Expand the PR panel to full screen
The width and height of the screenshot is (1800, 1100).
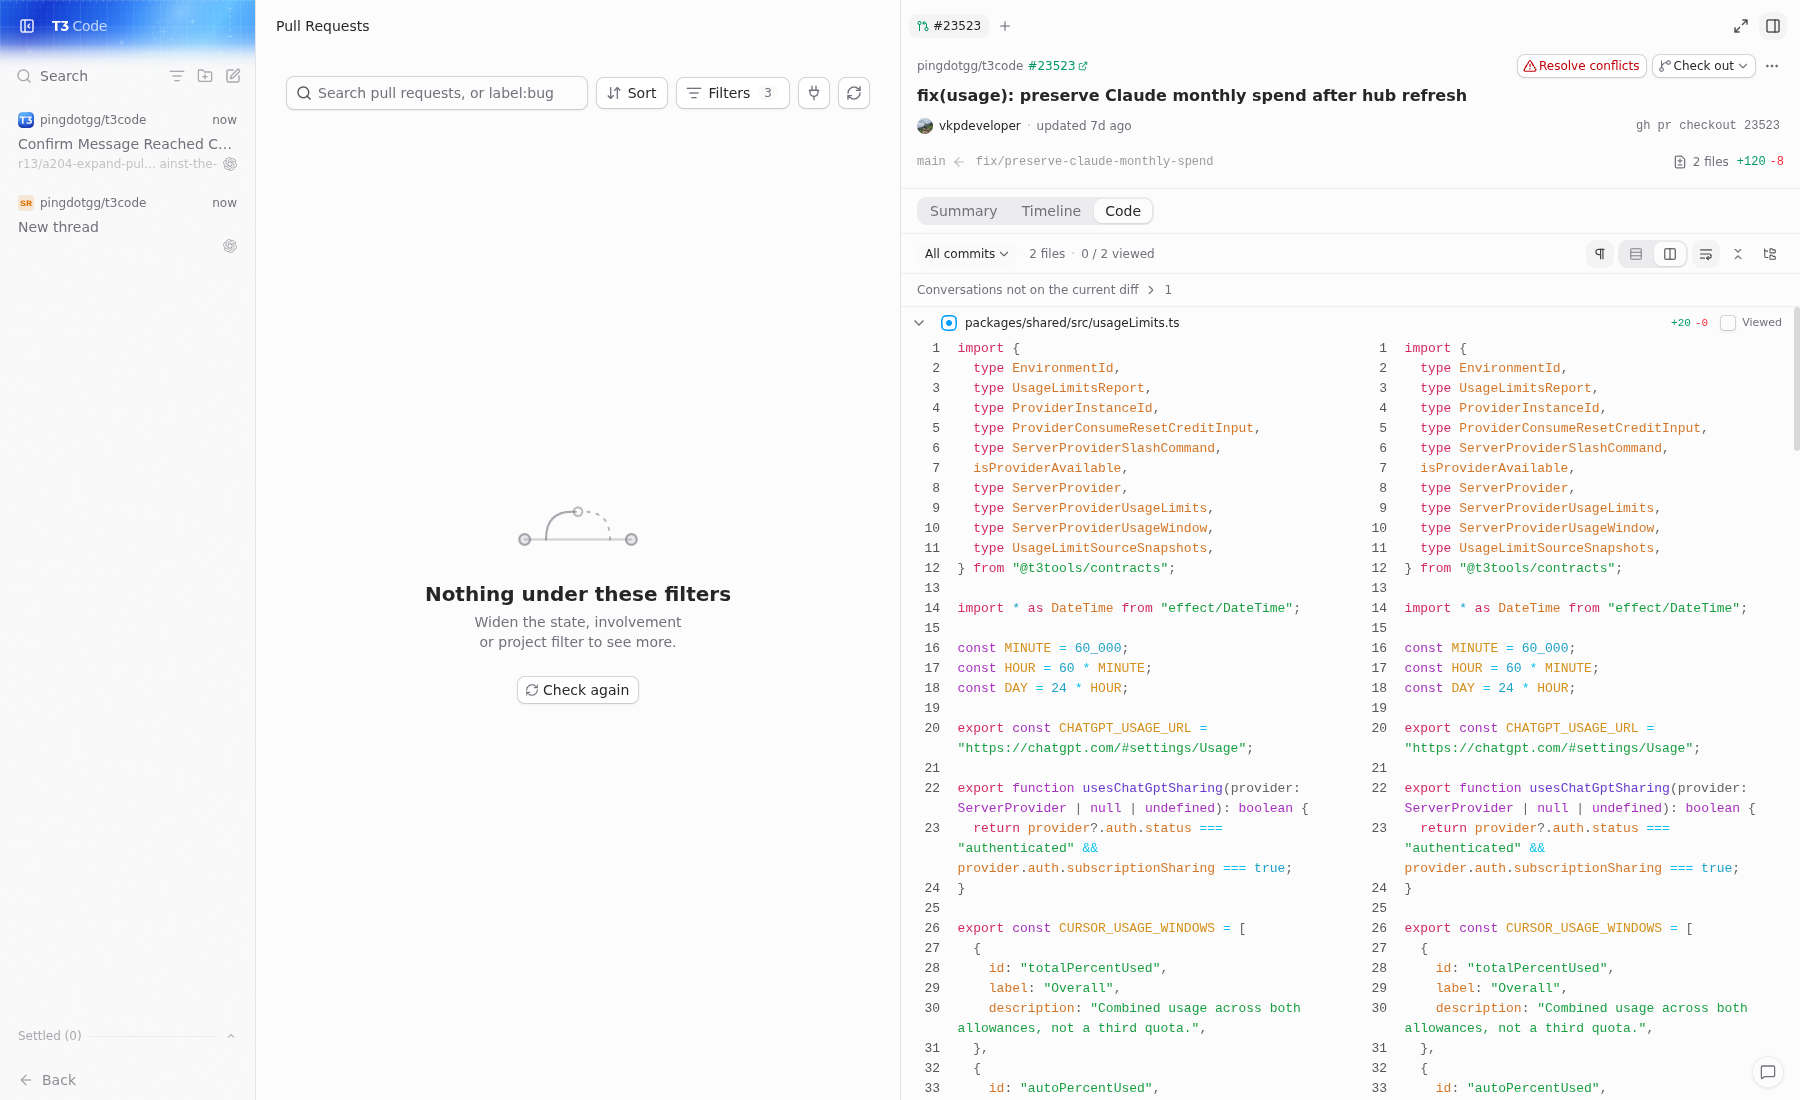(x=1741, y=26)
